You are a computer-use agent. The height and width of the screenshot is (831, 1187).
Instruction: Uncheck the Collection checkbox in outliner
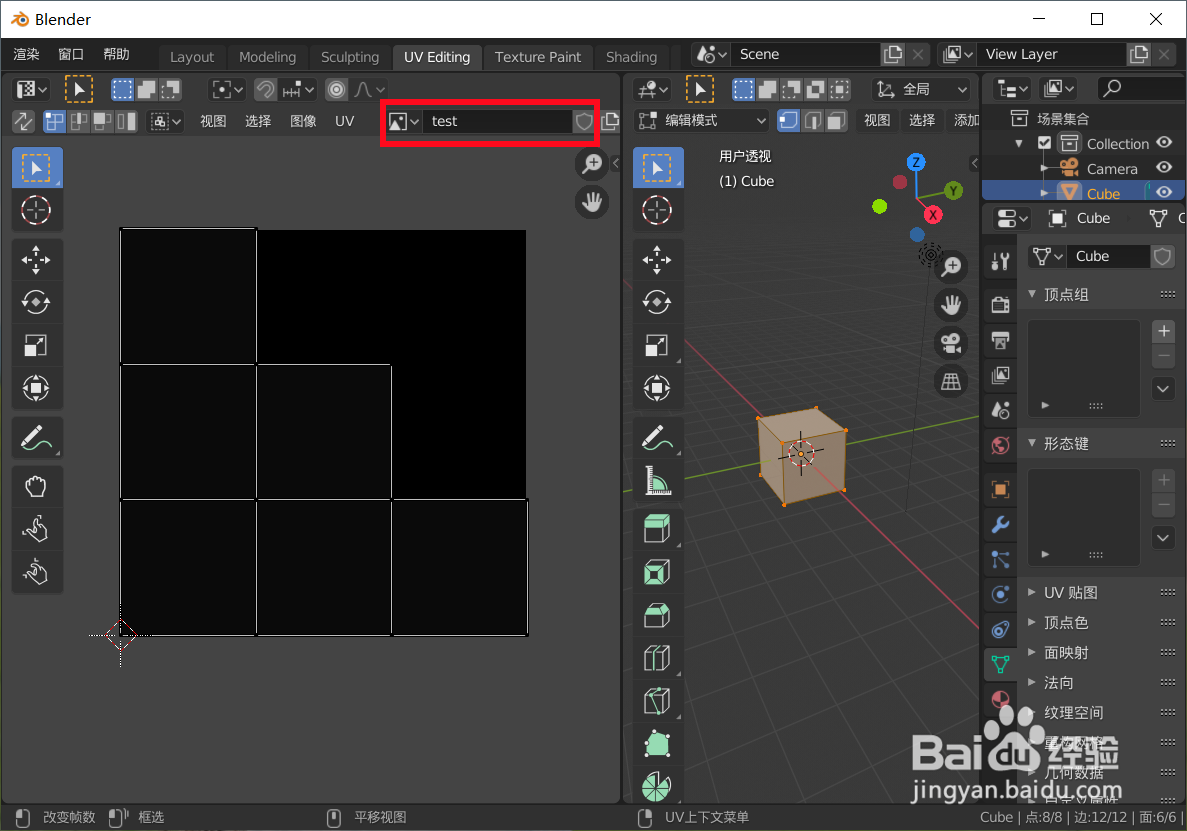pos(1045,143)
